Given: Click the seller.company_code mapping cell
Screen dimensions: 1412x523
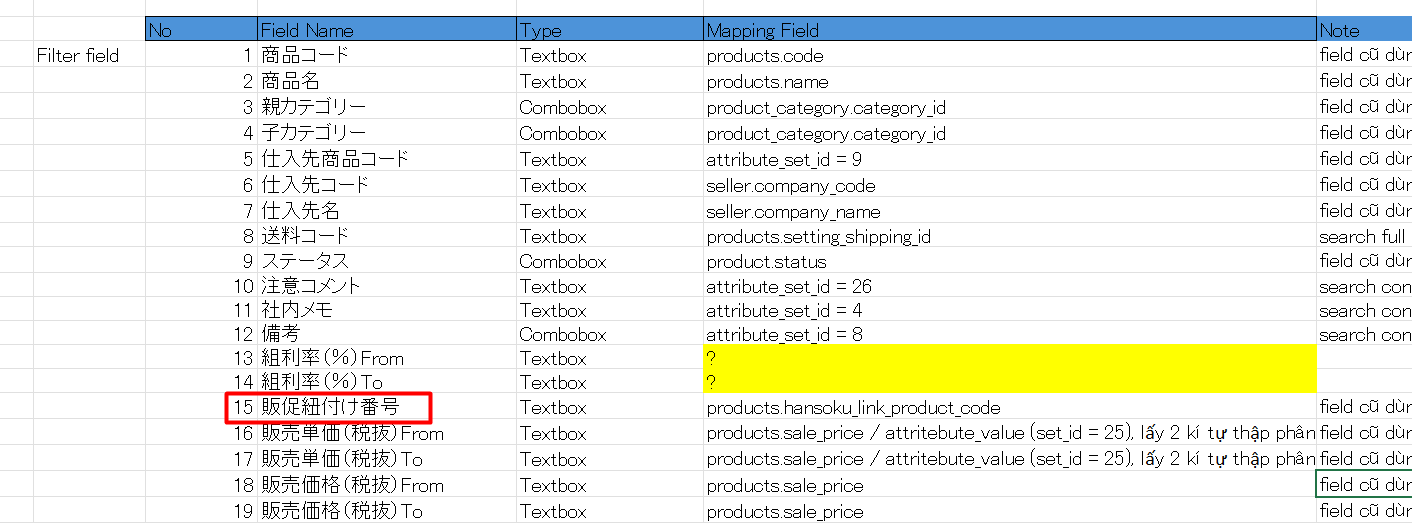Looking at the screenshot, I should click(1009, 185).
